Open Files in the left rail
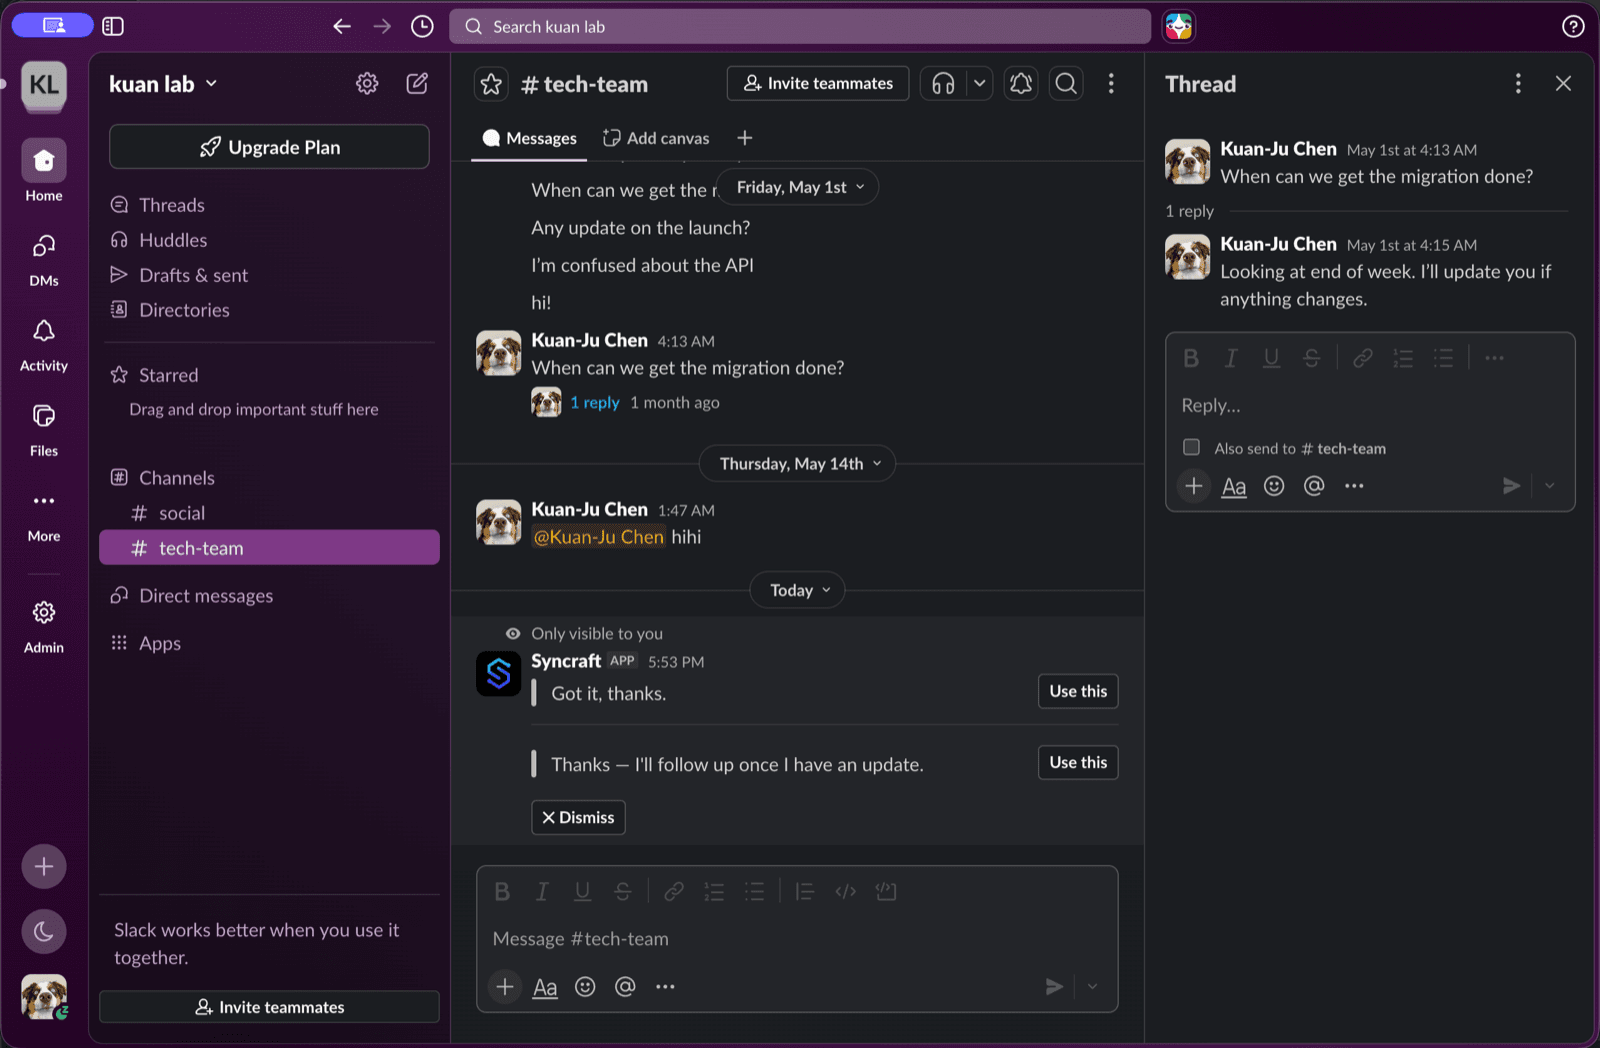This screenshot has height=1048, width=1600. (44, 428)
